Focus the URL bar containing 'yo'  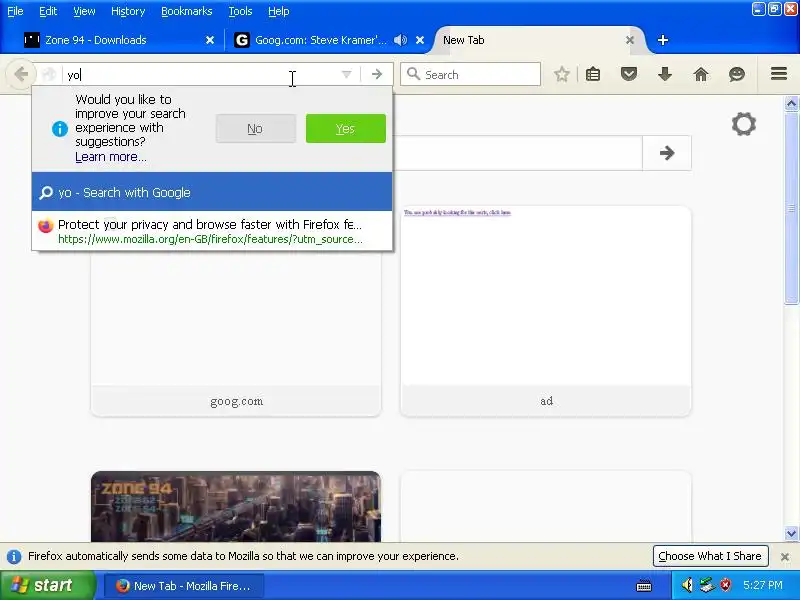click(202, 75)
